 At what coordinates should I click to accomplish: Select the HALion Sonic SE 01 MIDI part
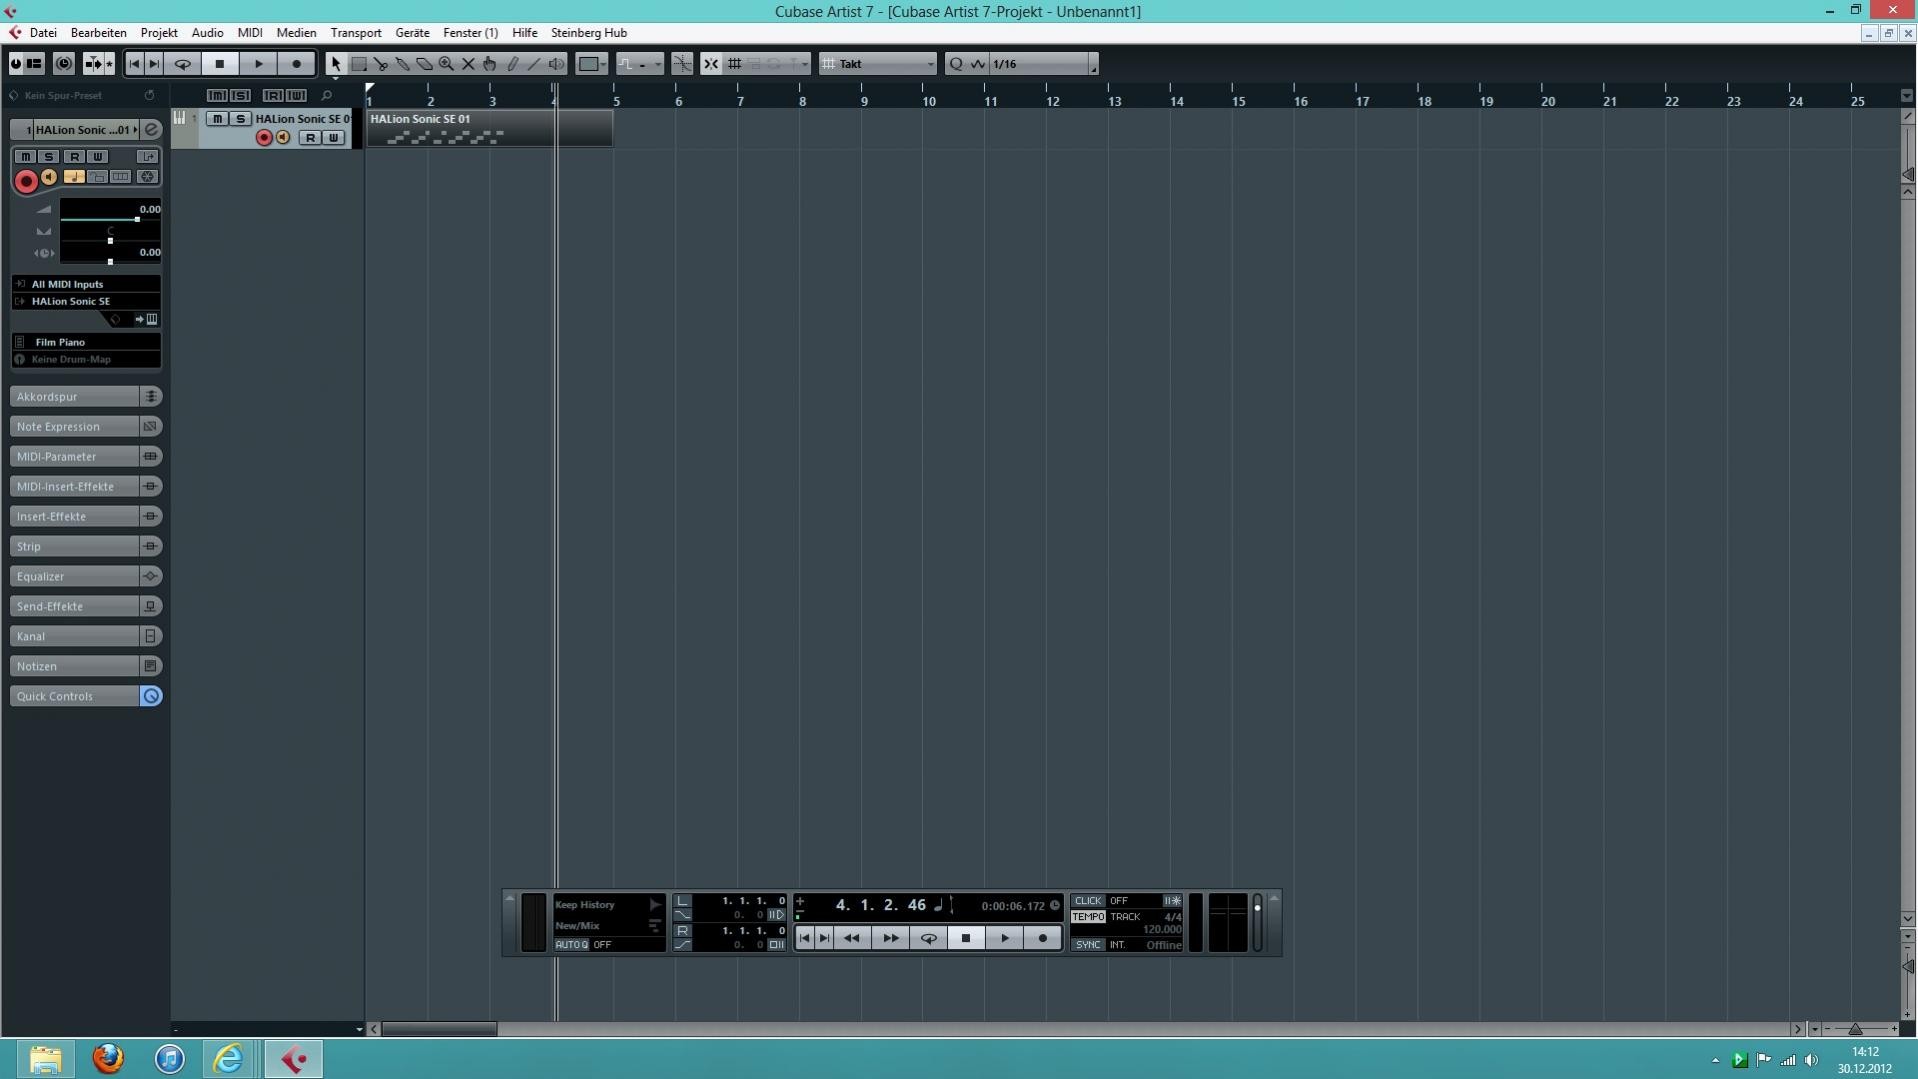coord(490,128)
